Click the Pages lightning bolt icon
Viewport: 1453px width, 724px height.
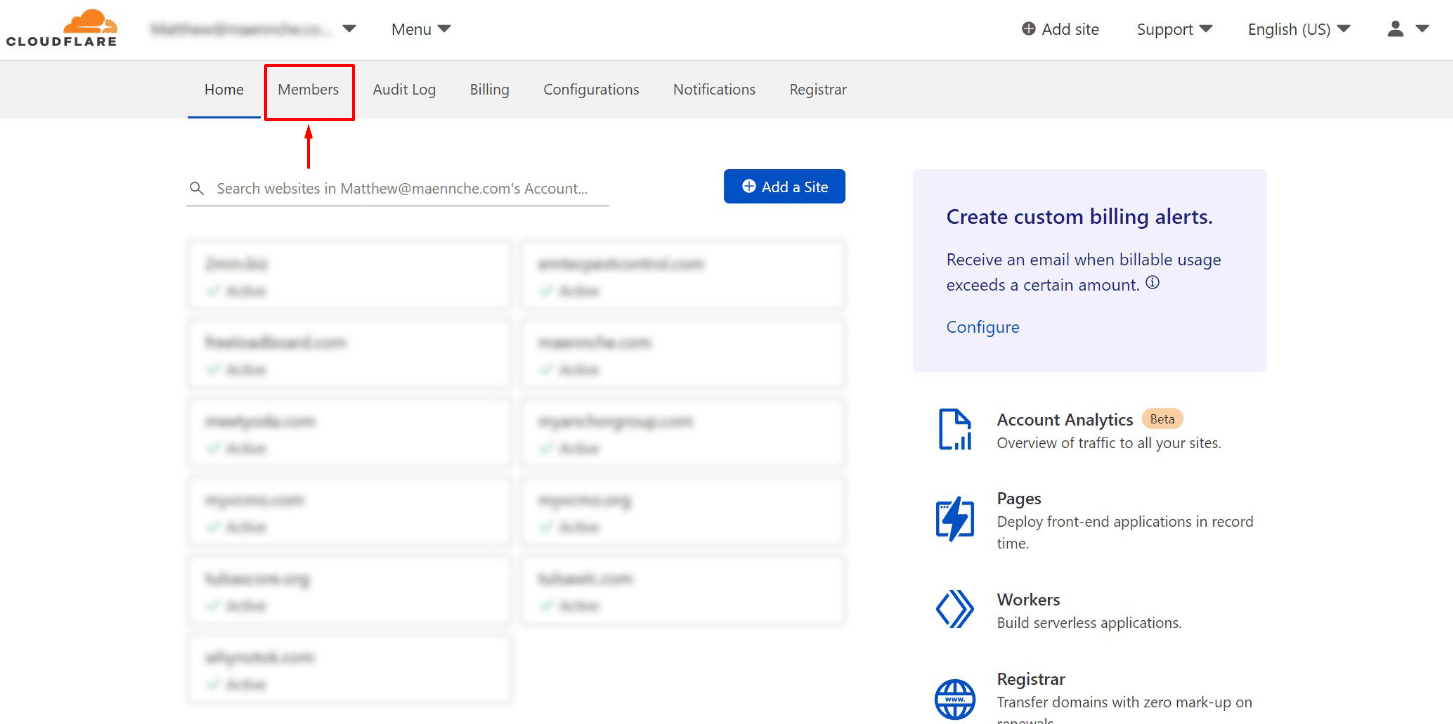[x=954, y=519]
